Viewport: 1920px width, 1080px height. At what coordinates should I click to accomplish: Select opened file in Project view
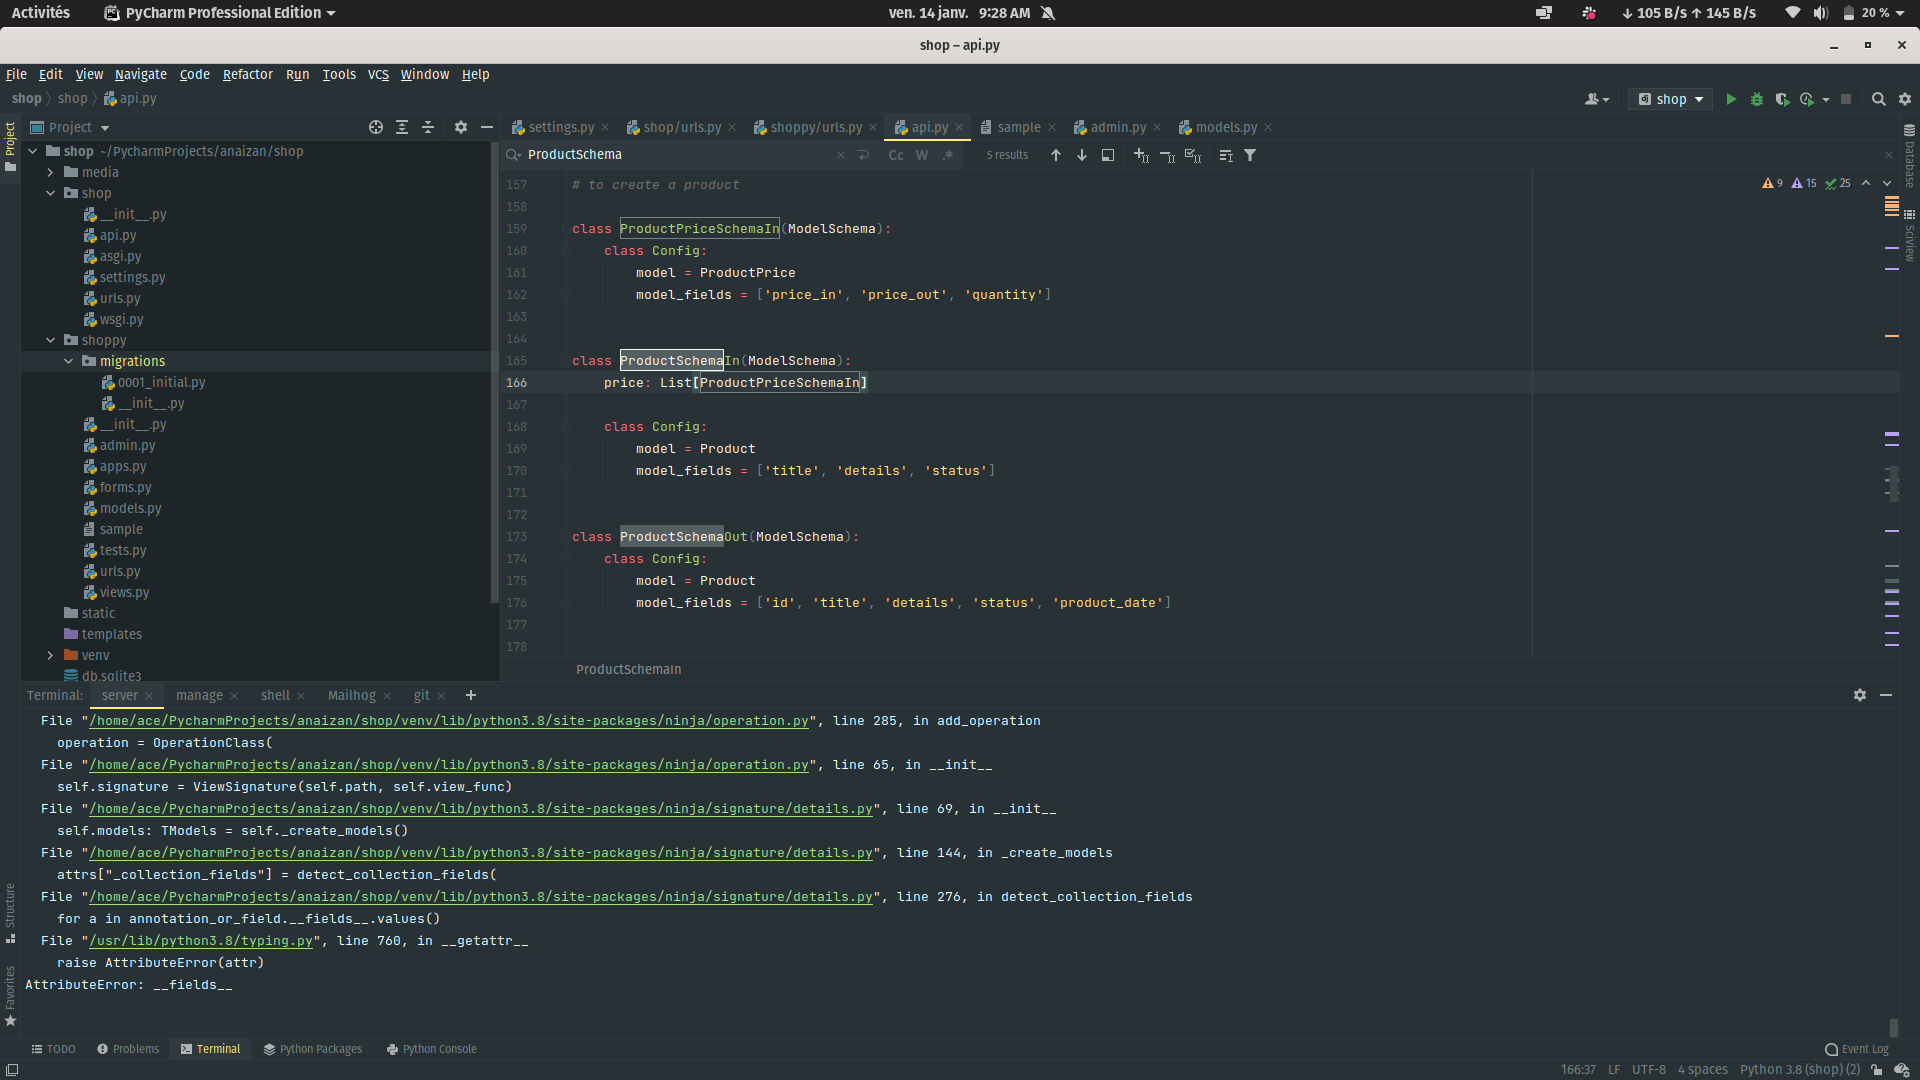tap(375, 127)
